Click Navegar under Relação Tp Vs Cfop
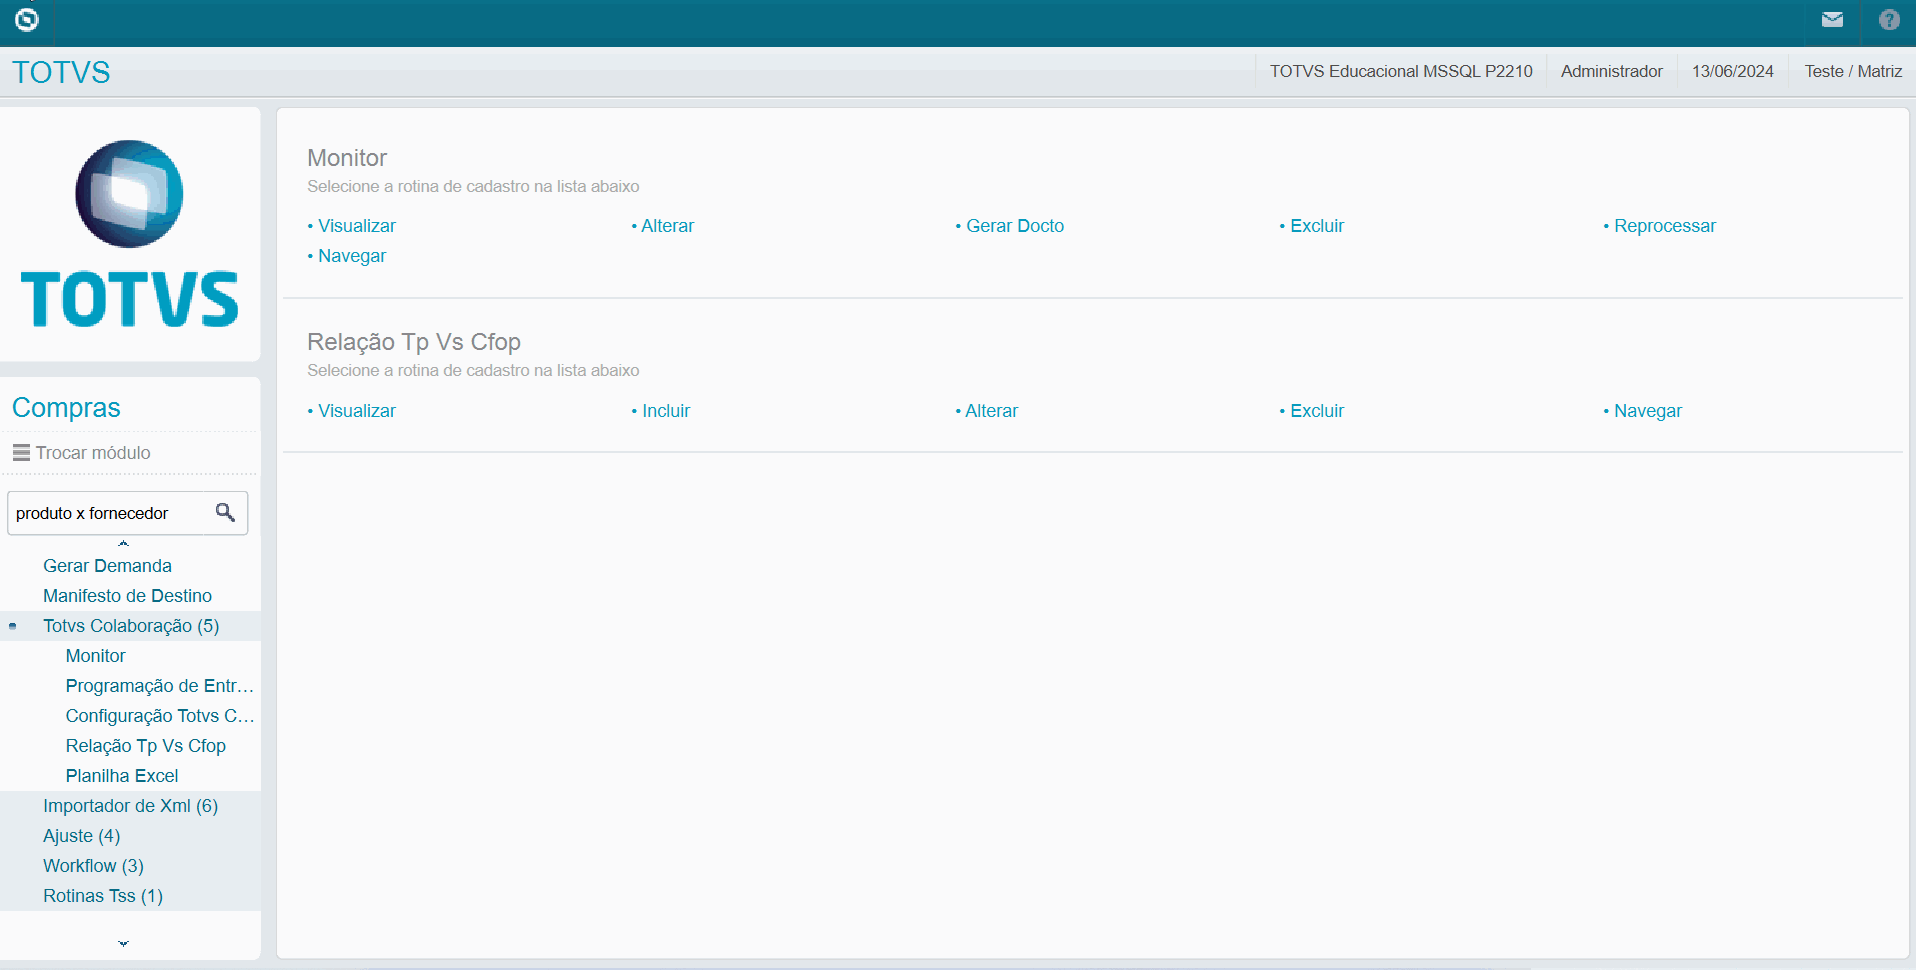1916x970 pixels. (1648, 411)
